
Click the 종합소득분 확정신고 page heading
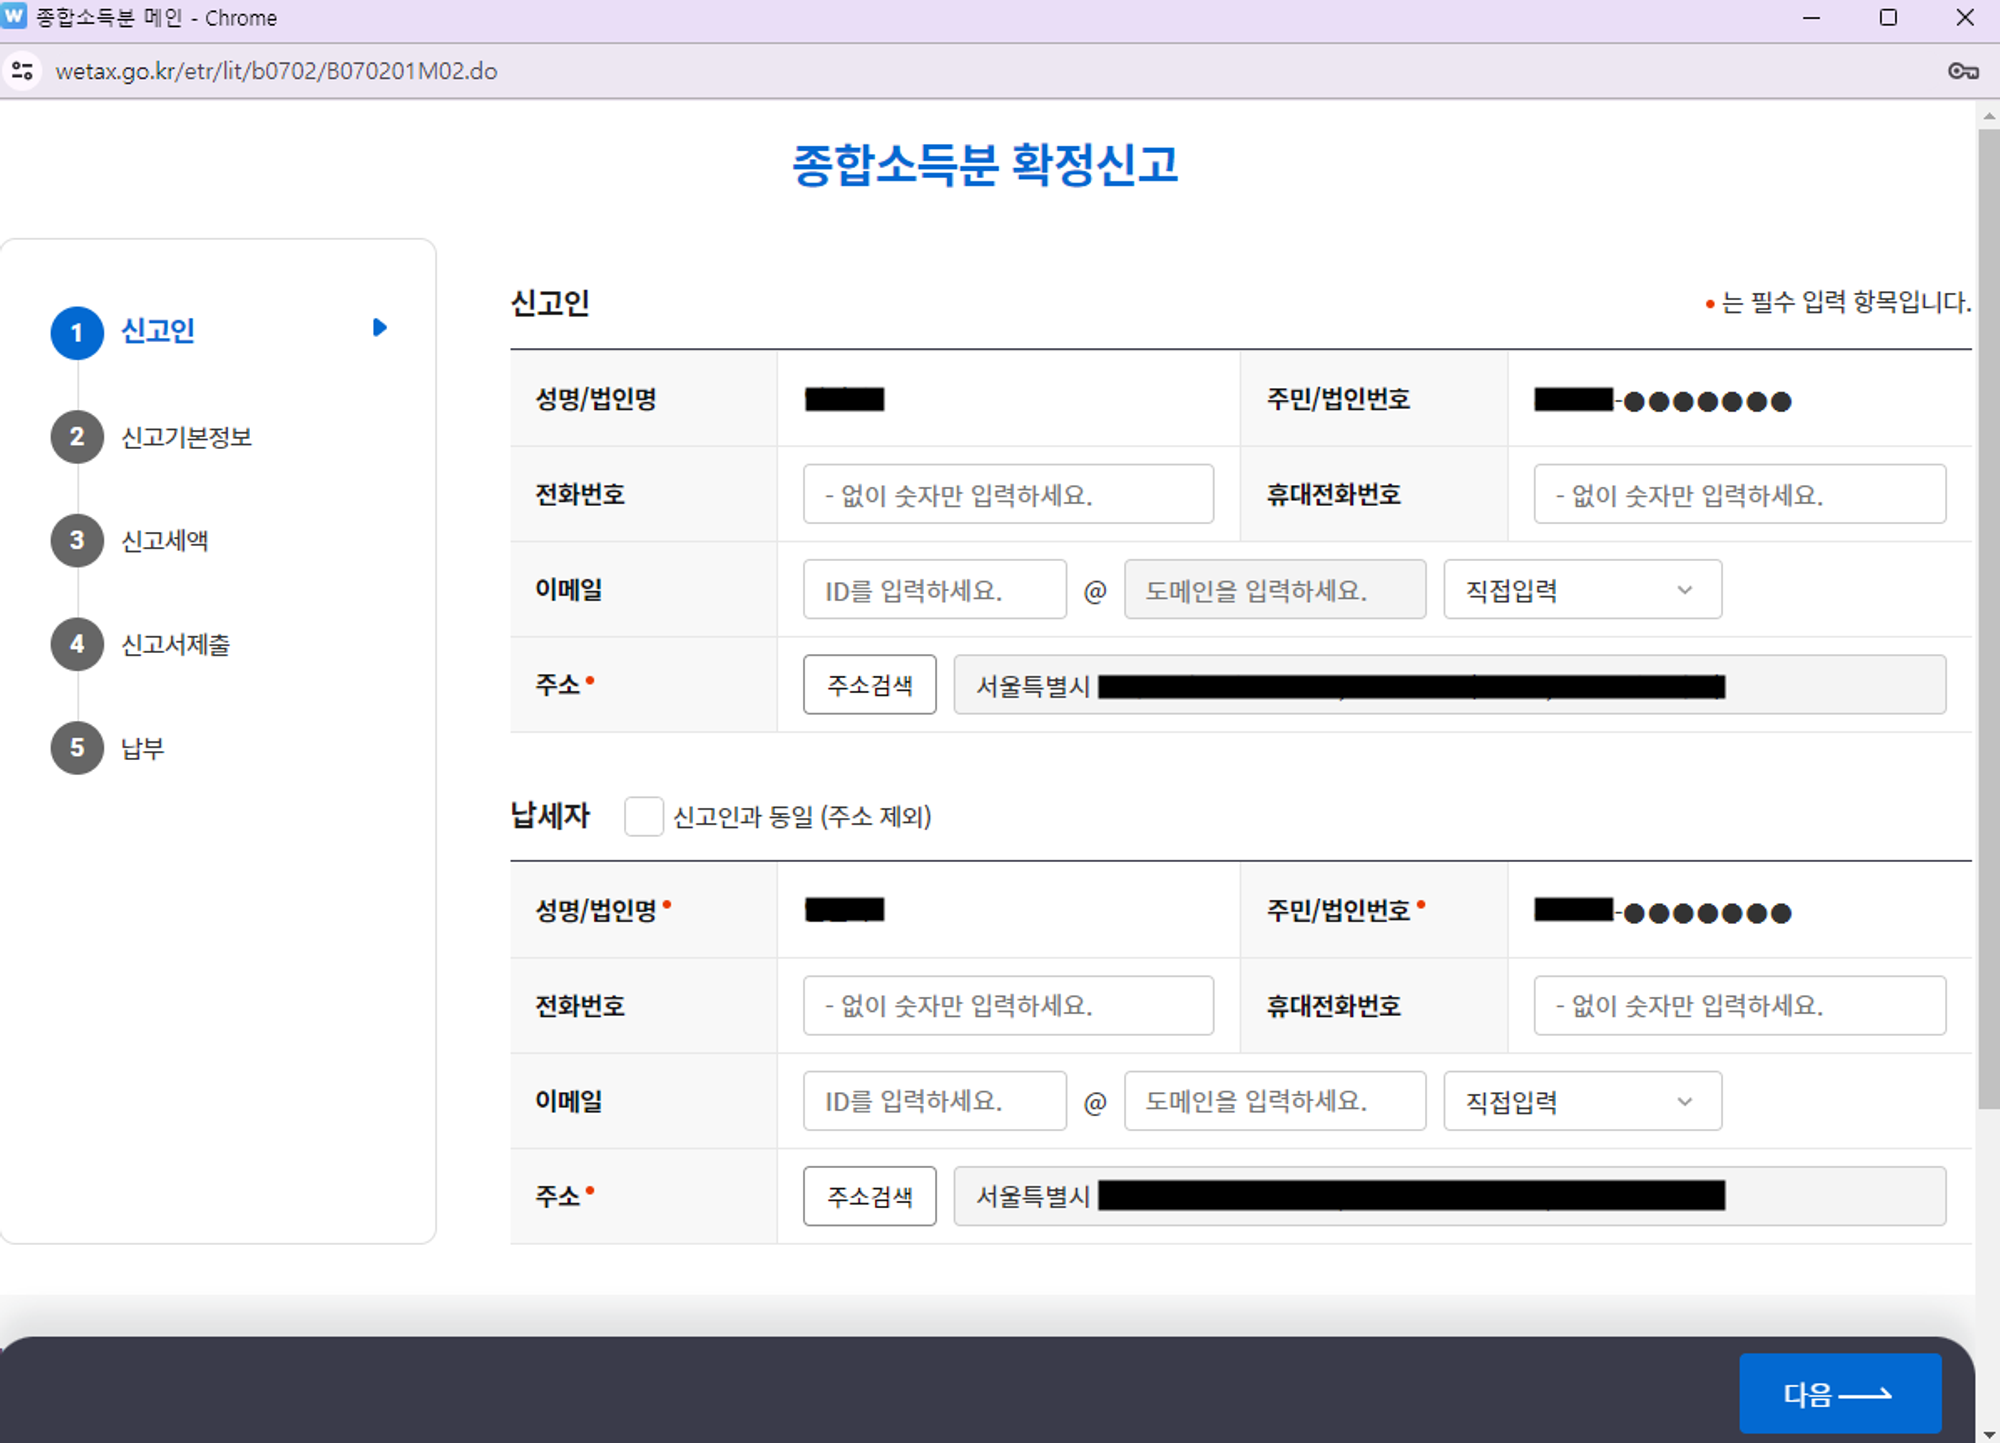[985, 165]
